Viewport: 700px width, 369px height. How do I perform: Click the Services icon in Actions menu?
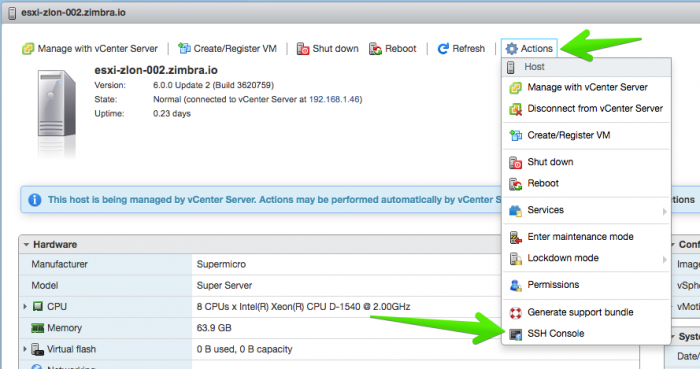pos(516,211)
